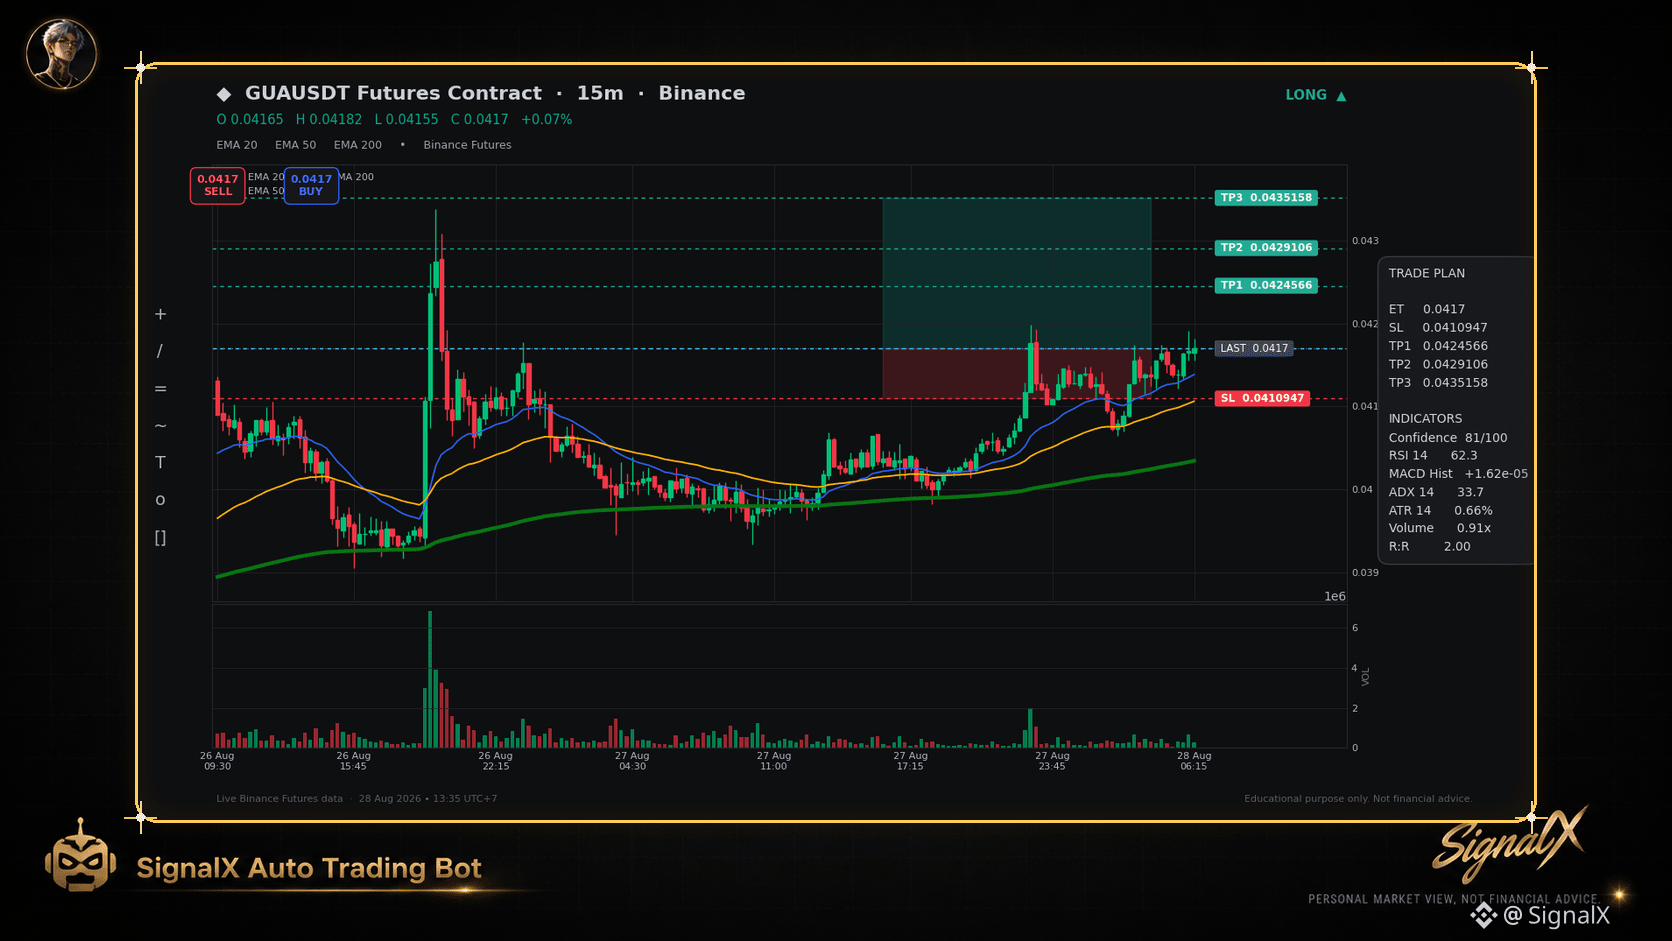Click the SL 0.0410947 trade plan row
The width and height of the screenshot is (1672, 941).
click(1438, 328)
